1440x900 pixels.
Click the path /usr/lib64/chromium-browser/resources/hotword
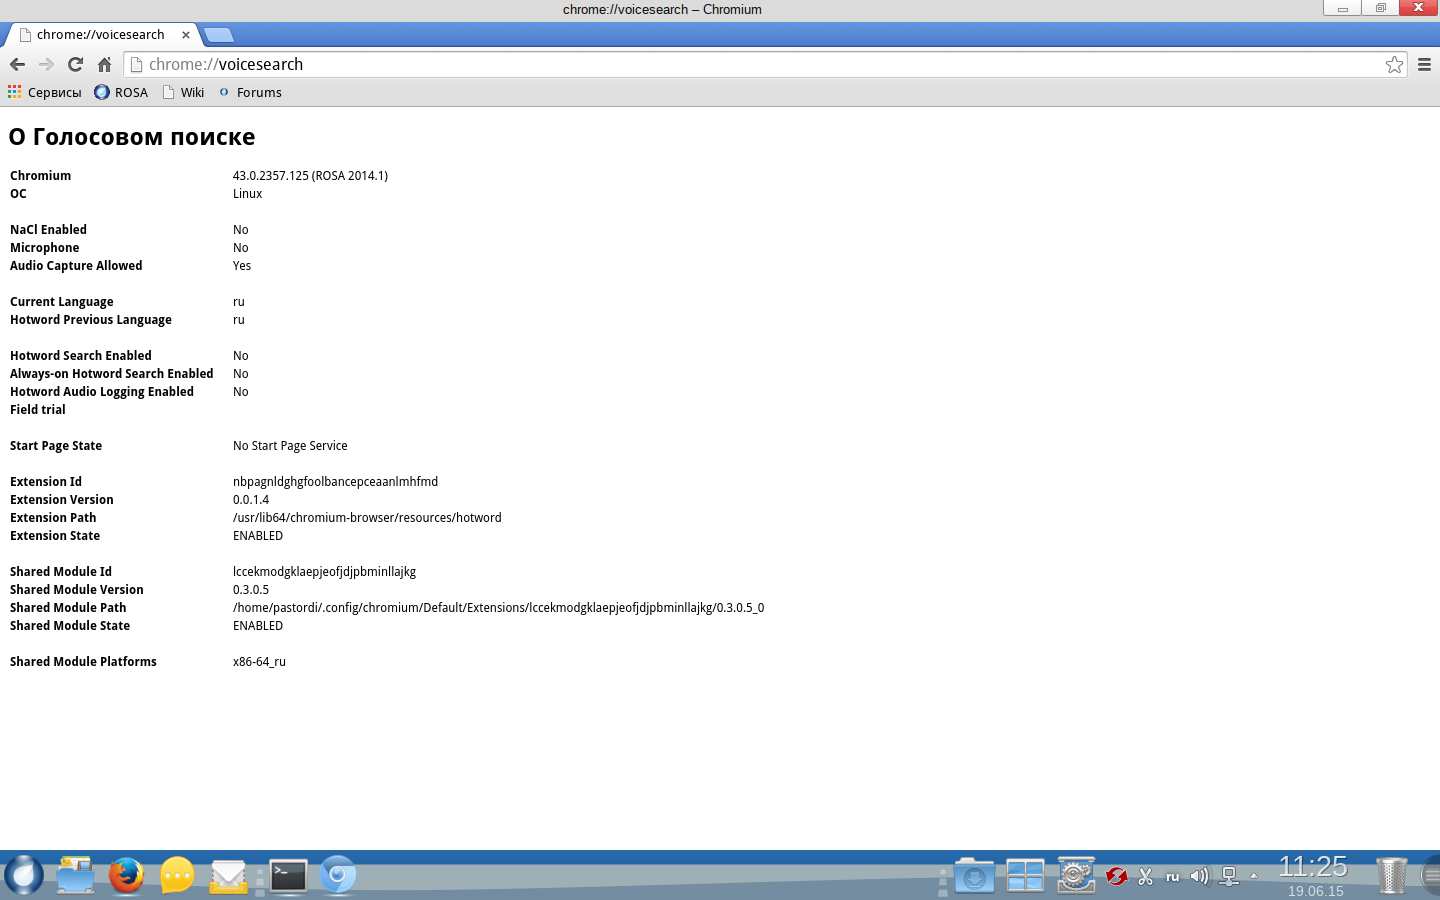point(367,518)
